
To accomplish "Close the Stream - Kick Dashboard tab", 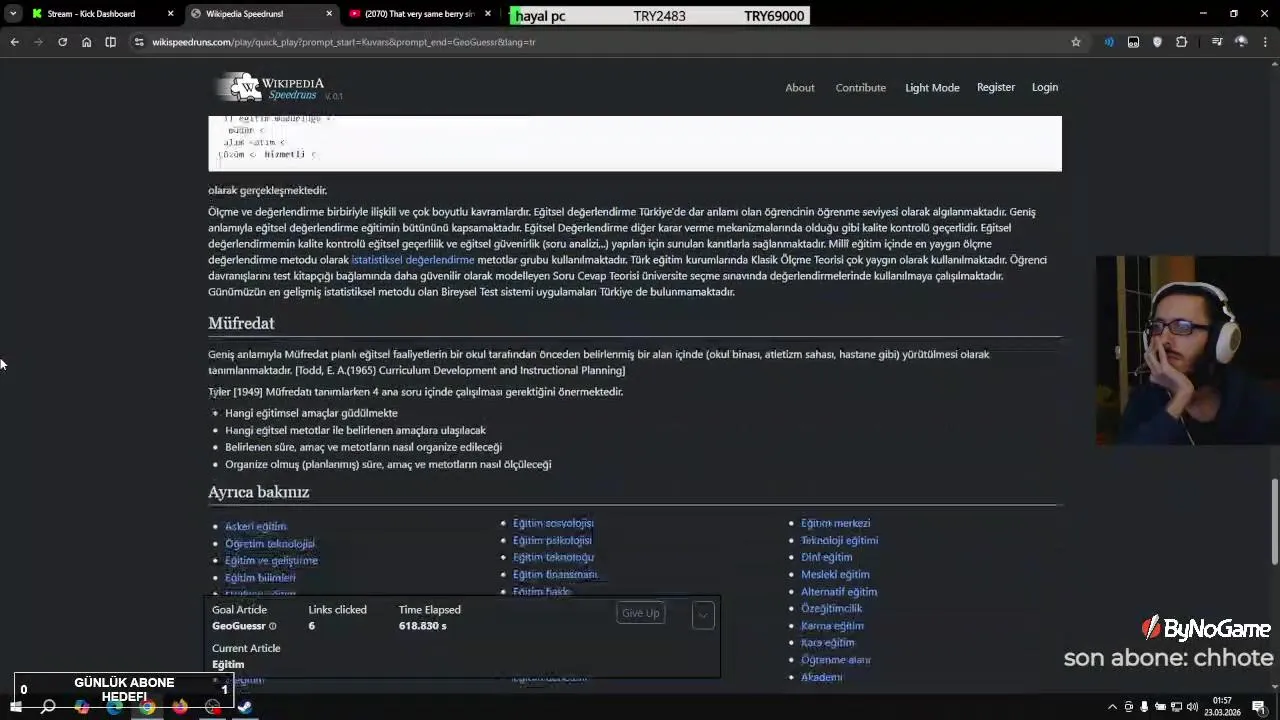I will (x=170, y=14).
